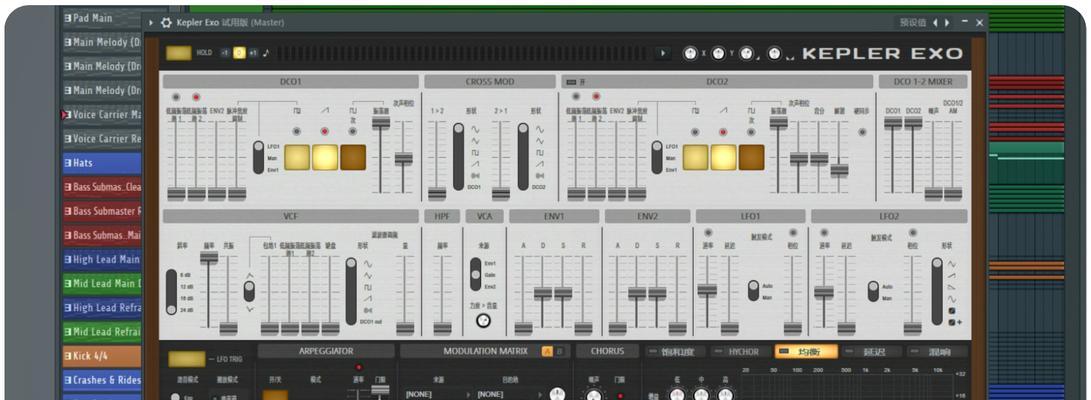Open modulation destination [NONE] dropdown

tap(508, 394)
